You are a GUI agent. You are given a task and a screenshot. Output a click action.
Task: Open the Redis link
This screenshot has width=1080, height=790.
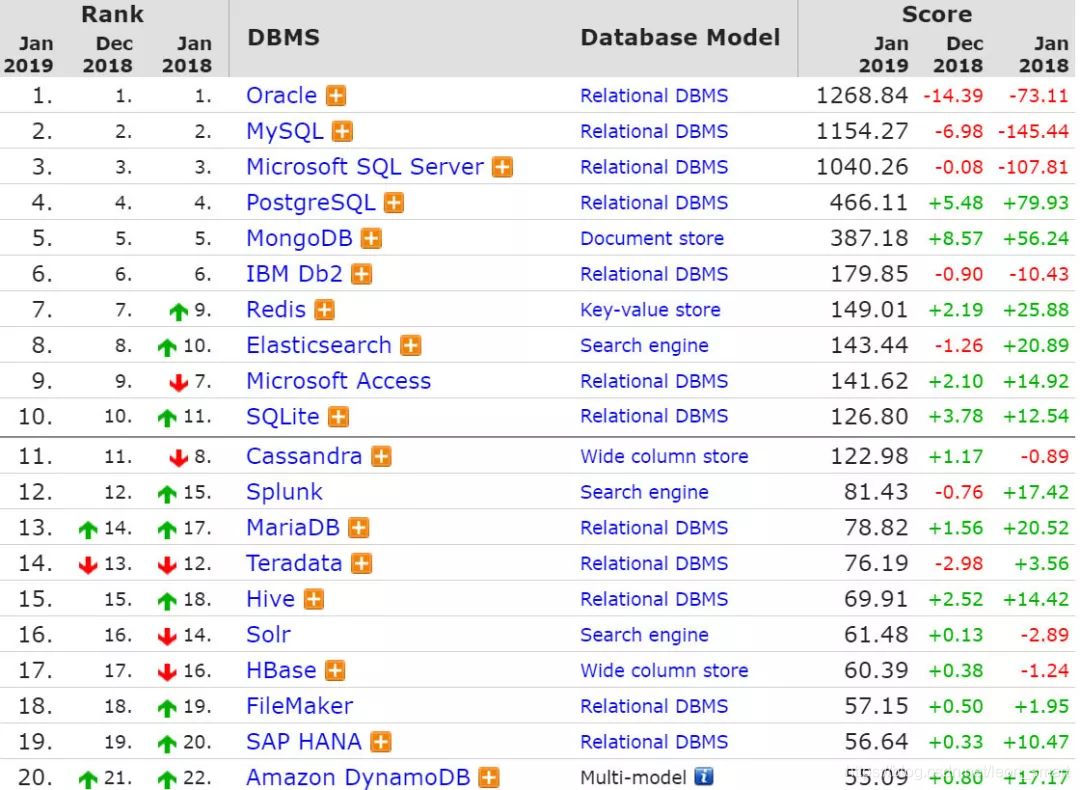pos(276,310)
